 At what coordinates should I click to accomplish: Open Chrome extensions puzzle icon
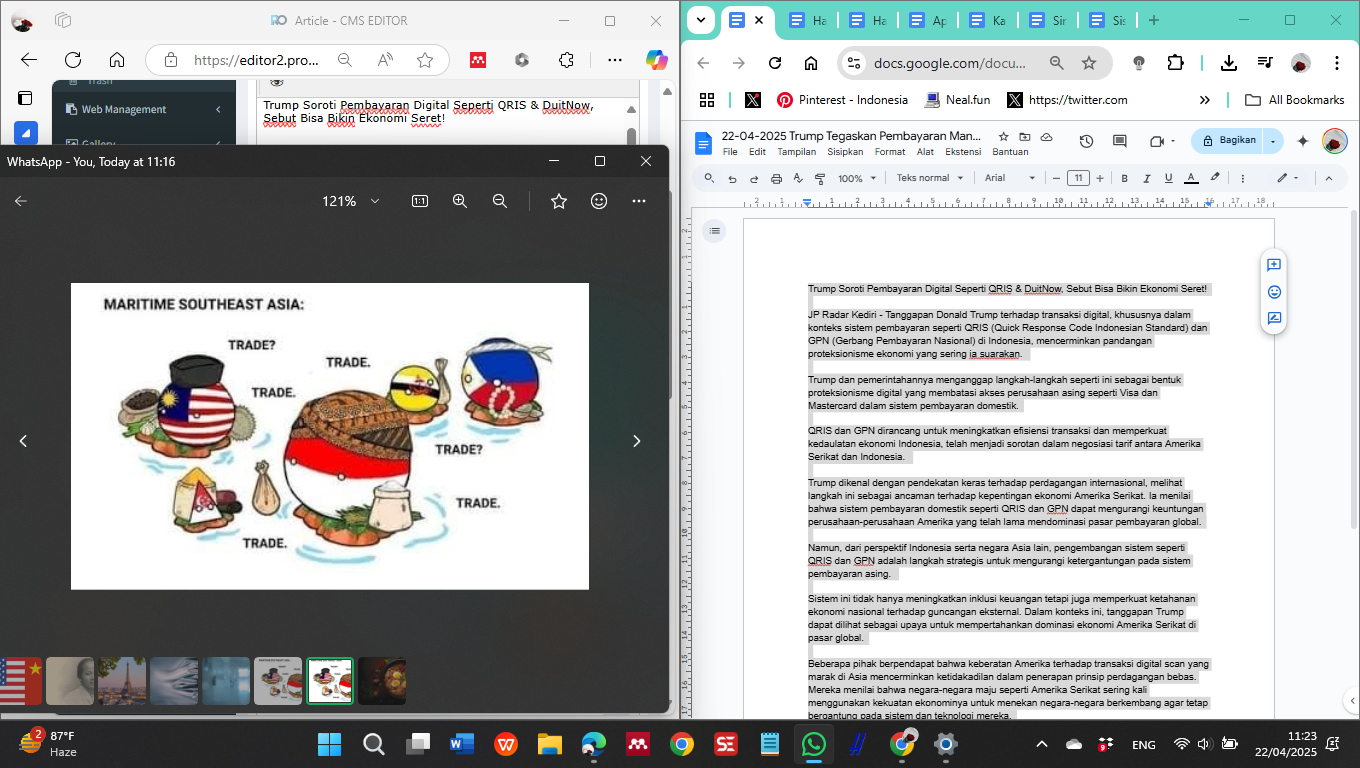(1176, 63)
